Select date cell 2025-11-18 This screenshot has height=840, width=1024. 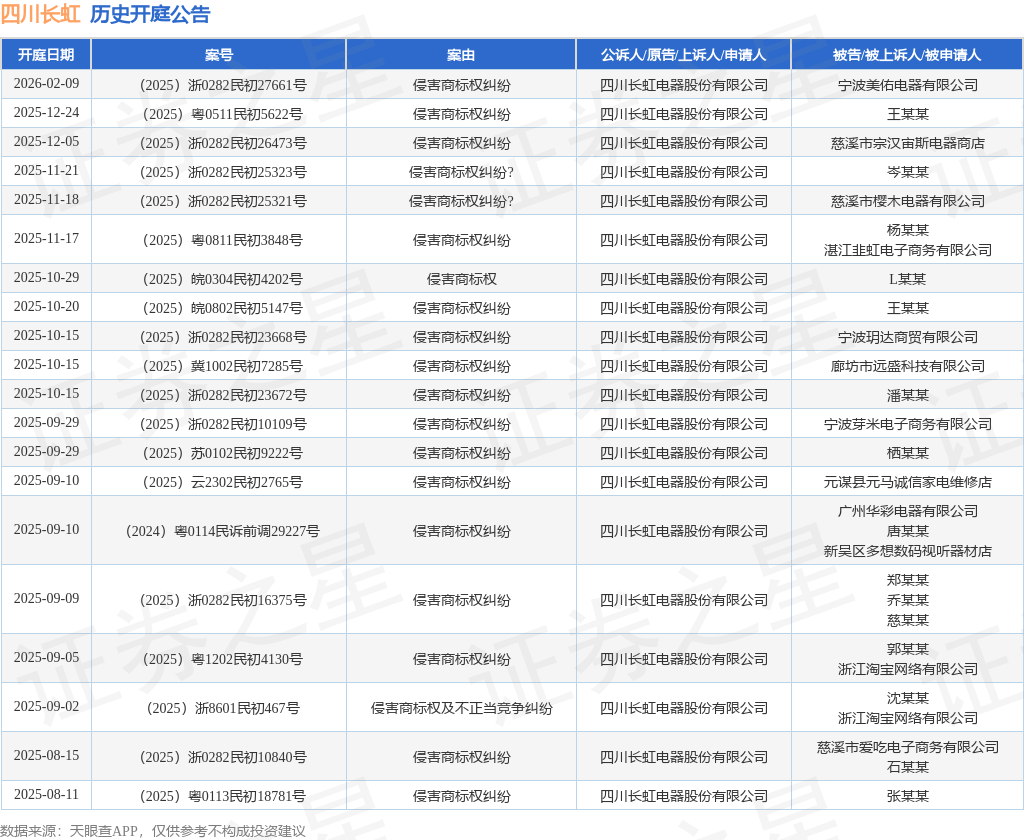(46, 199)
